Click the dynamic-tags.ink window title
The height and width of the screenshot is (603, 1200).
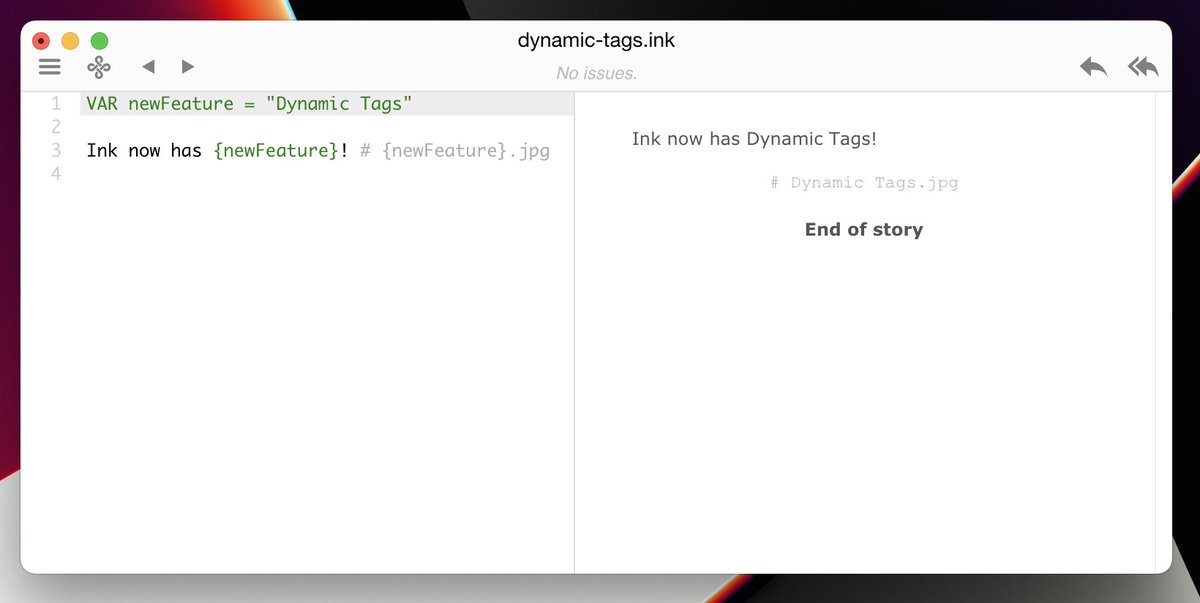point(596,41)
